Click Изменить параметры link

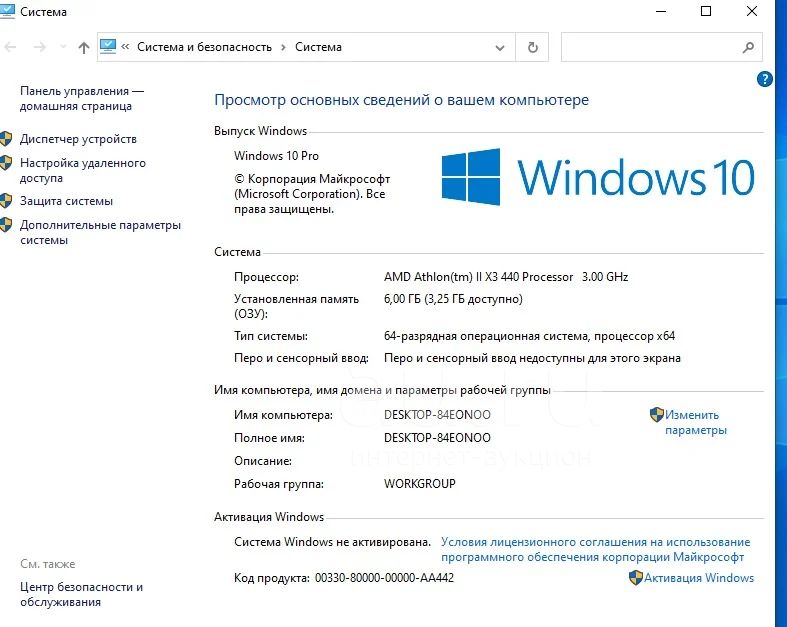point(696,422)
